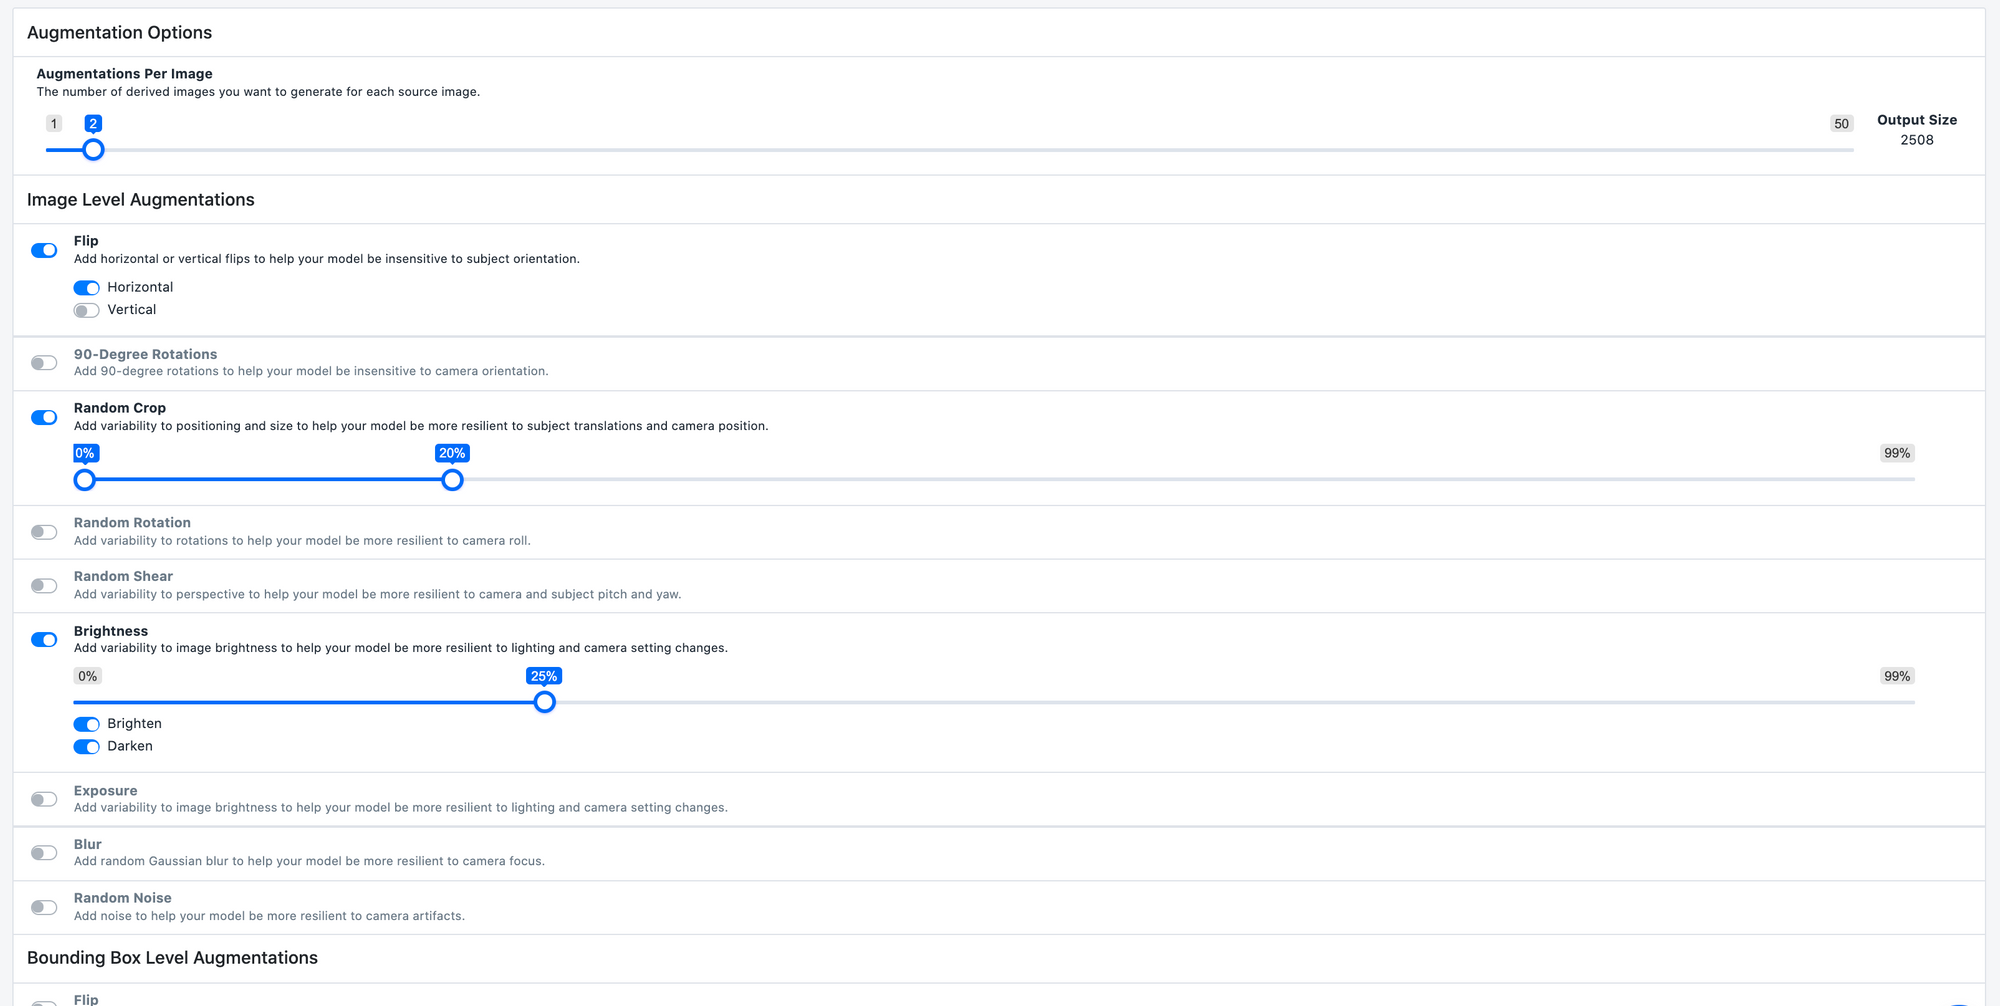Viewport: 2000px width, 1006px height.
Task: Click the 0% Random Crop minimum handle
Action: pyautogui.click(x=84, y=480)
